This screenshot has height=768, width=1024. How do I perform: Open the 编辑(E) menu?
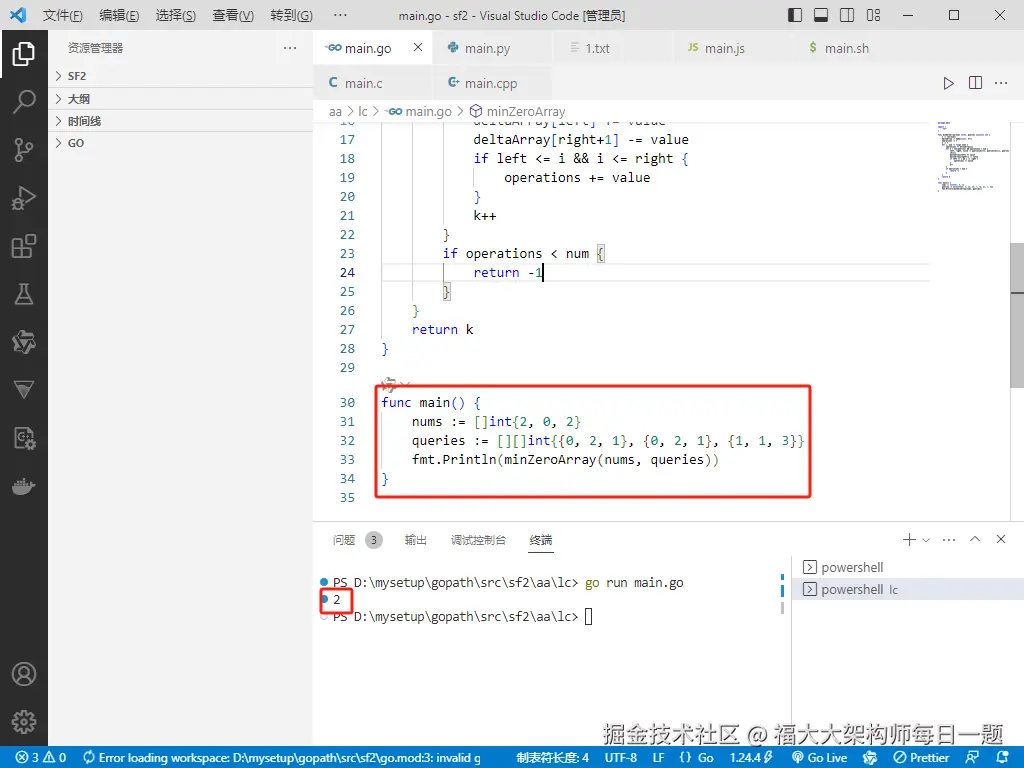119,15
